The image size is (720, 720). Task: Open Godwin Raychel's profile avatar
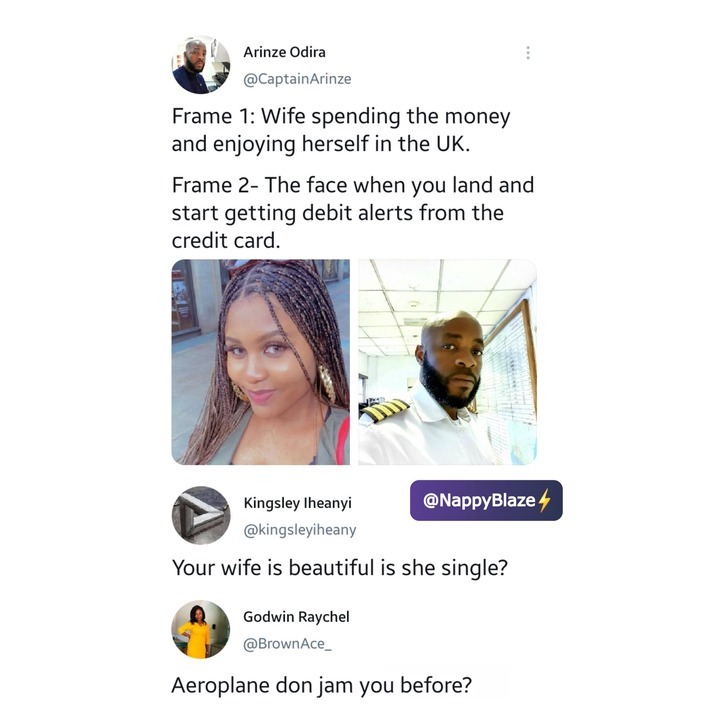click(x=201, y=629)
